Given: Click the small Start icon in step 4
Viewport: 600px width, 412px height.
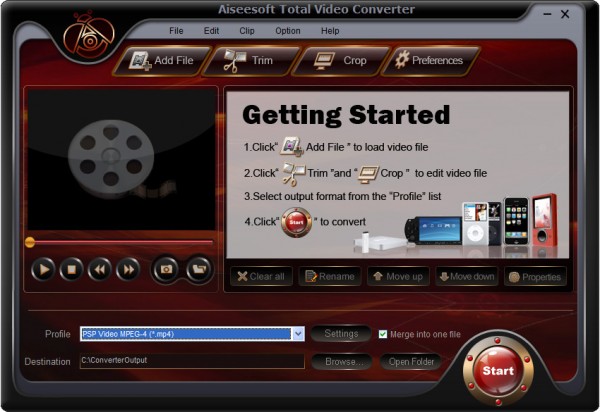Looking at the screenshot, I should (297, 222).
